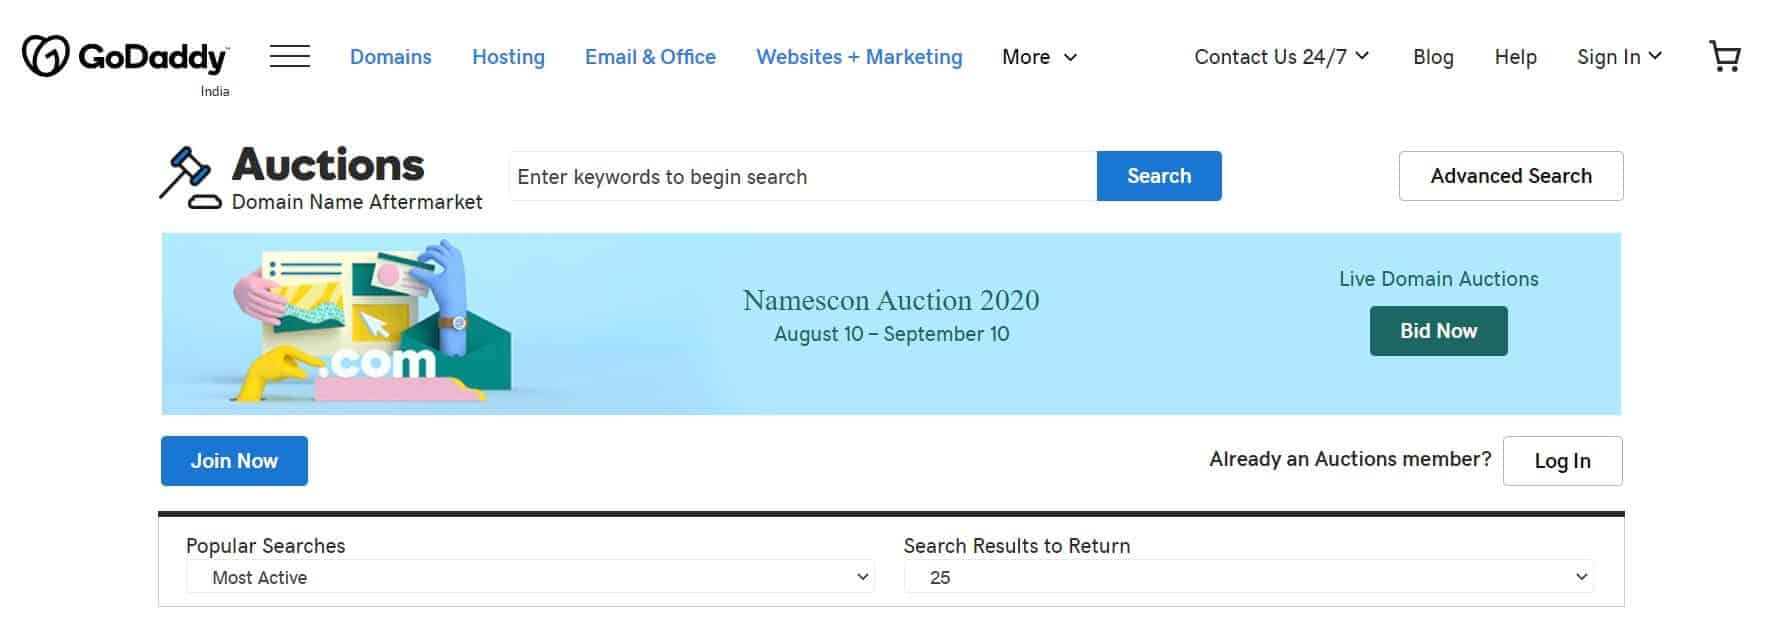
Task: Click the Search button
Action: [x=1159, y=176]
